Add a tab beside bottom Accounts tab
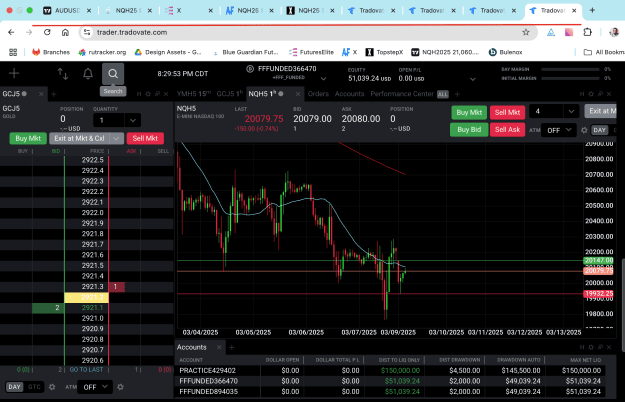 tap(232, 347)
